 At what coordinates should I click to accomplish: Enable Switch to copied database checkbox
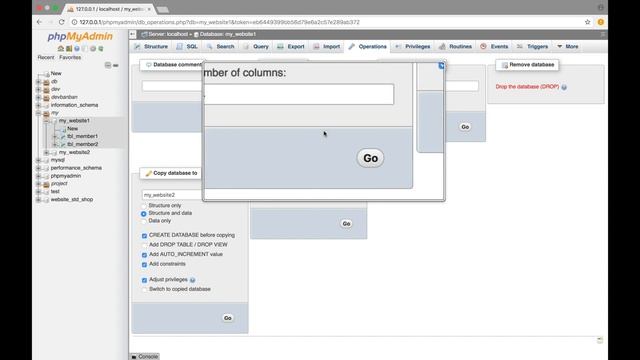tap(144, 290)
